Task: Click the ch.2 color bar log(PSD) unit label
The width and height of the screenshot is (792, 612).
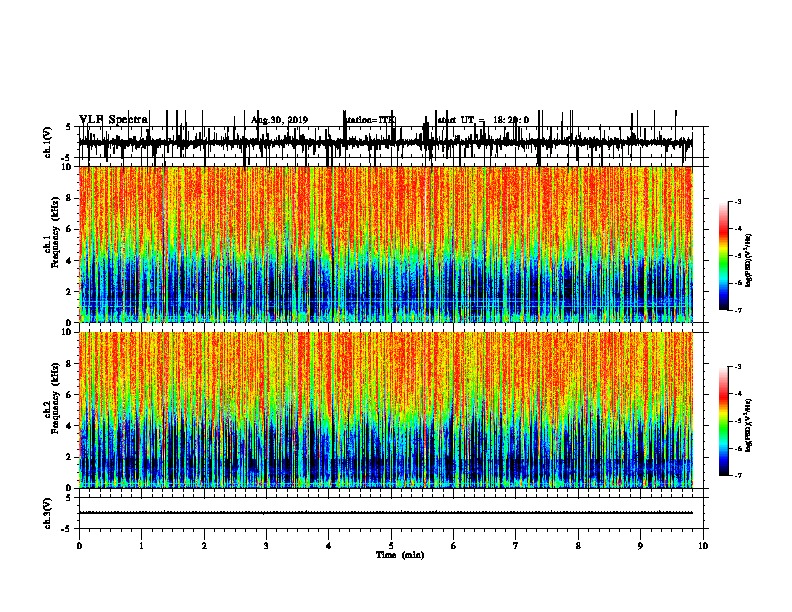Action: tap(749, 425)
